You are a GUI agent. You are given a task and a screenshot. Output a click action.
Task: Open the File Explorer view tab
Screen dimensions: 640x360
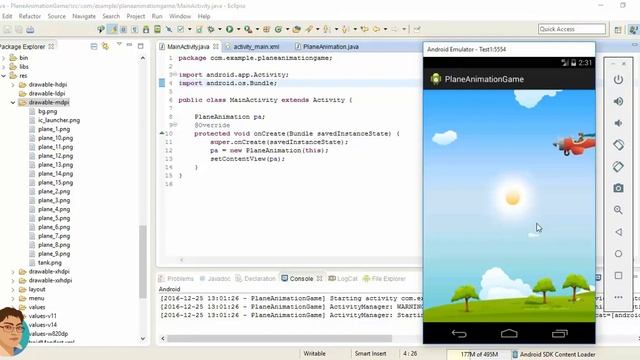point(384,278)
